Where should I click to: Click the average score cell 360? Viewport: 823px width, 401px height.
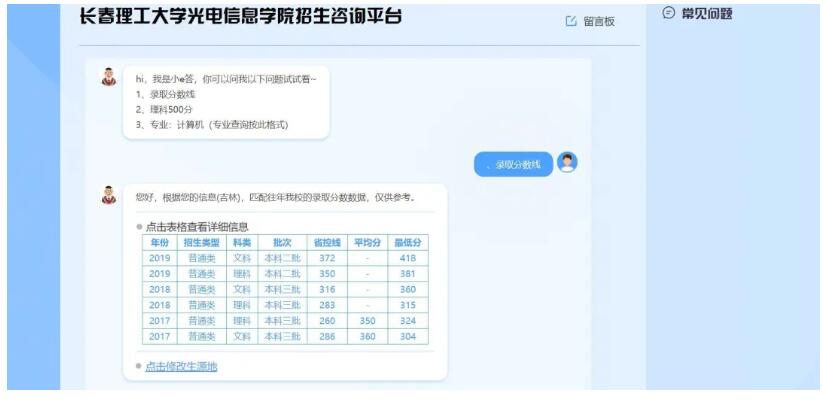[x=367, y=336]
